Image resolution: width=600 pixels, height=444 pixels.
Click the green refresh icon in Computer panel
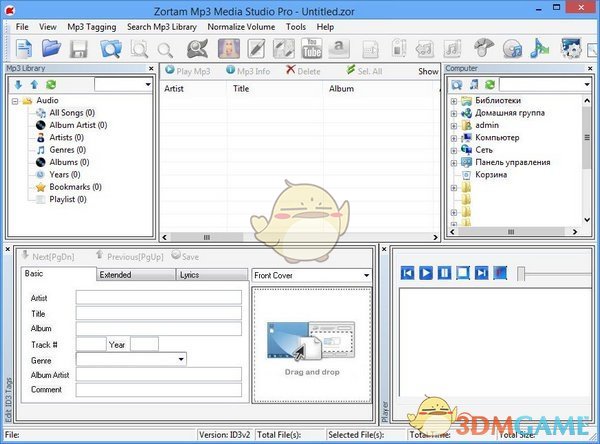click(x=490, y=85)
